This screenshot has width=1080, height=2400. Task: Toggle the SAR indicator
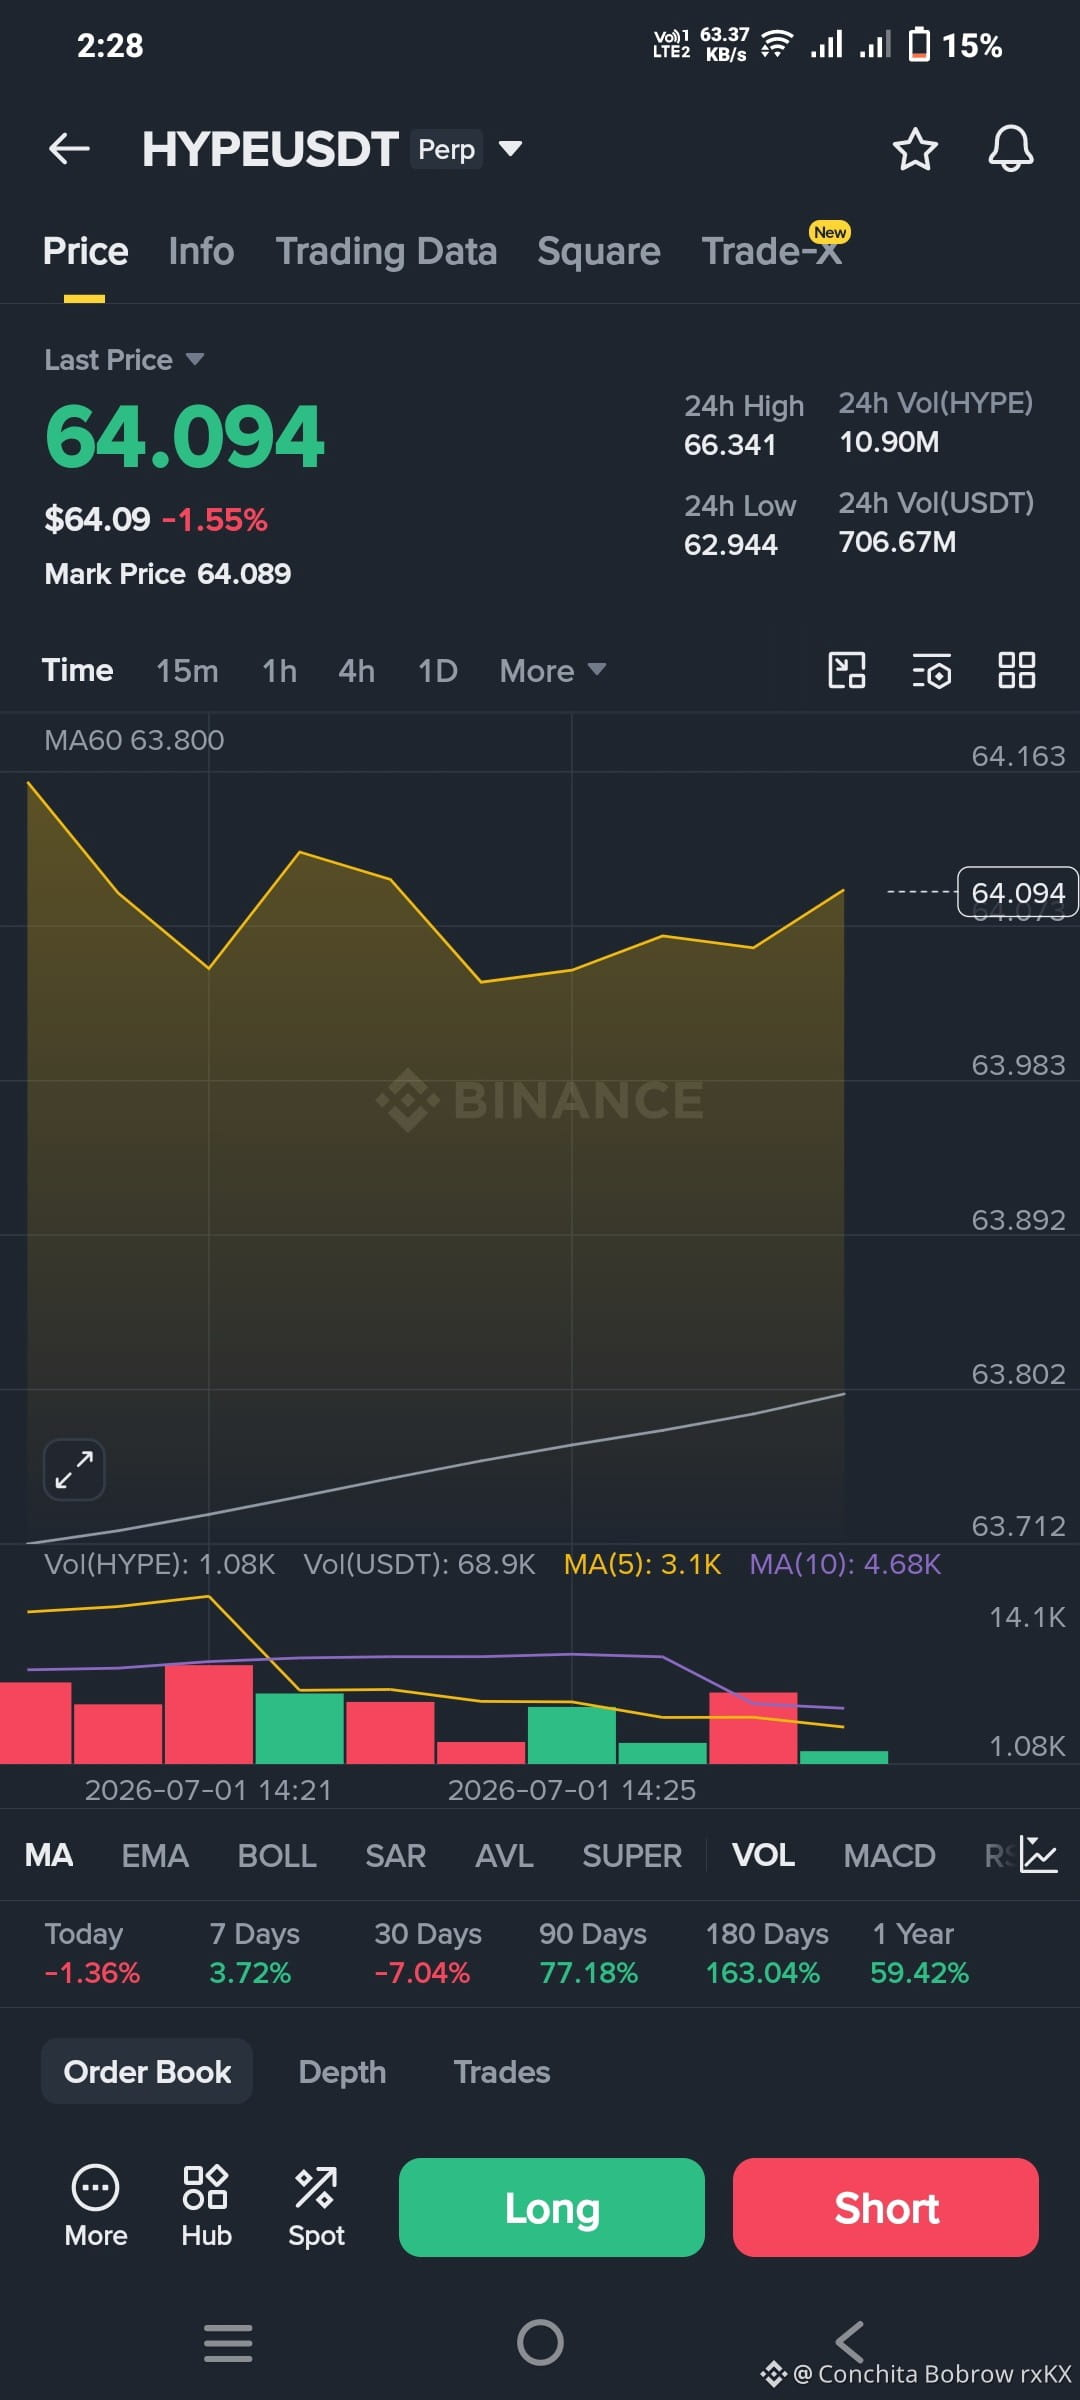395,1855
